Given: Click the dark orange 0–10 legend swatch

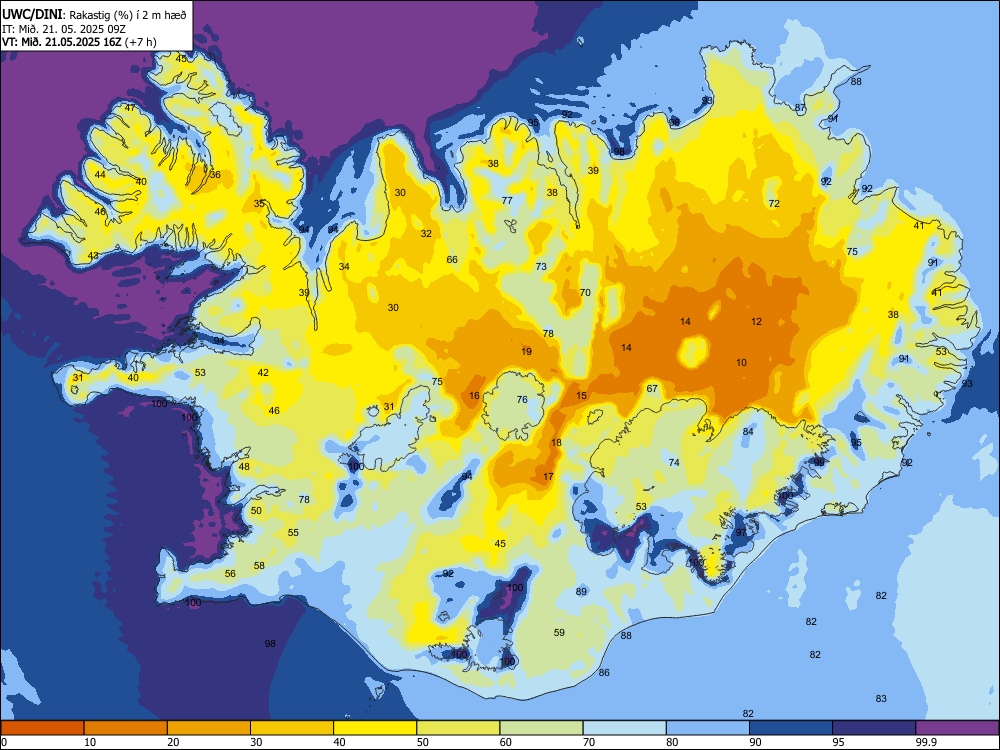Looking at the screenshot, I should tap(42, 728).
